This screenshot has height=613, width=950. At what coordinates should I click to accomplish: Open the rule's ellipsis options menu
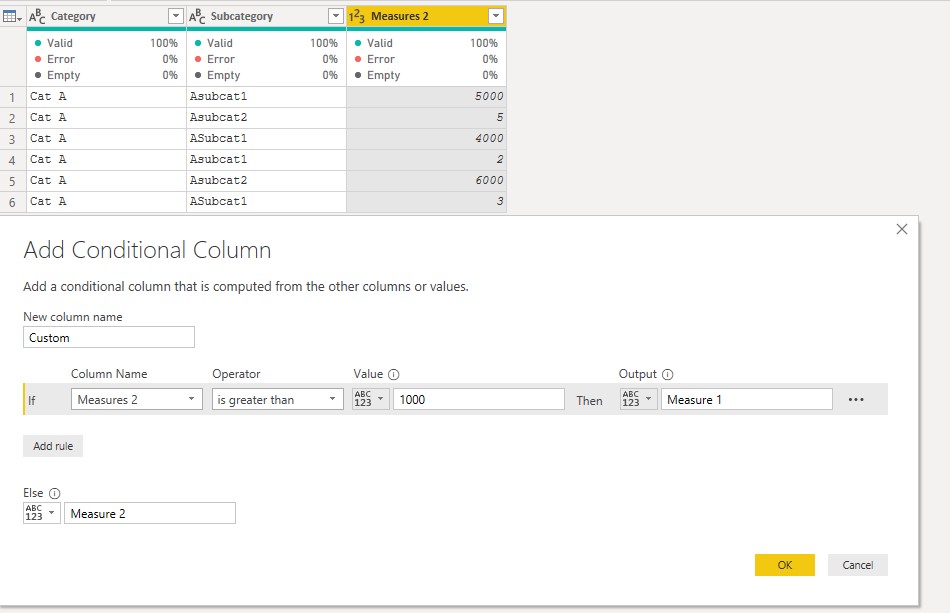(x=855, y=400)
